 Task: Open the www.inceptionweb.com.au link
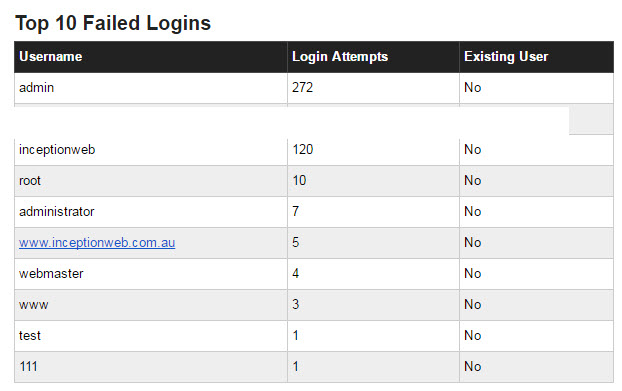coord(97,243)
